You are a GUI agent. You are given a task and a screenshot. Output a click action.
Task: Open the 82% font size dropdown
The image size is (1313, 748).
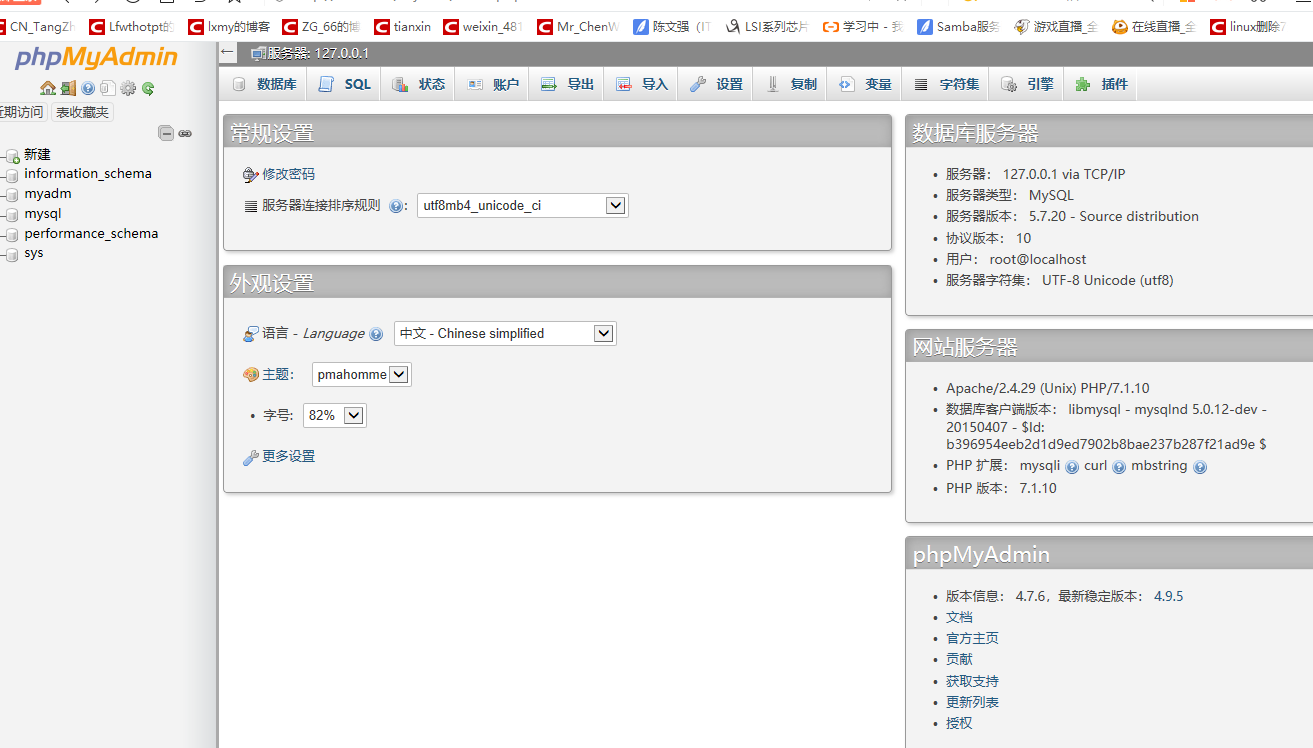[x=335, y=415]
